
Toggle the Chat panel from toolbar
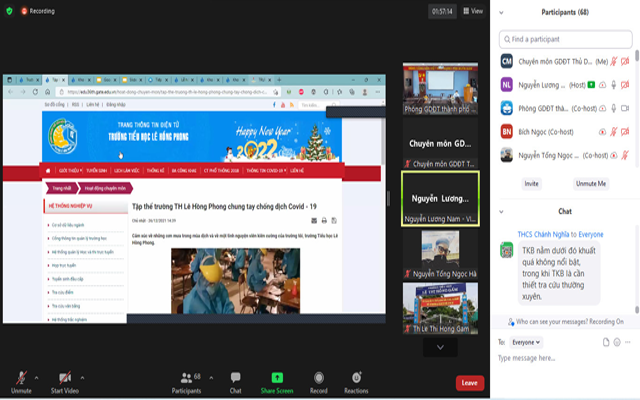tap(236, 382)
